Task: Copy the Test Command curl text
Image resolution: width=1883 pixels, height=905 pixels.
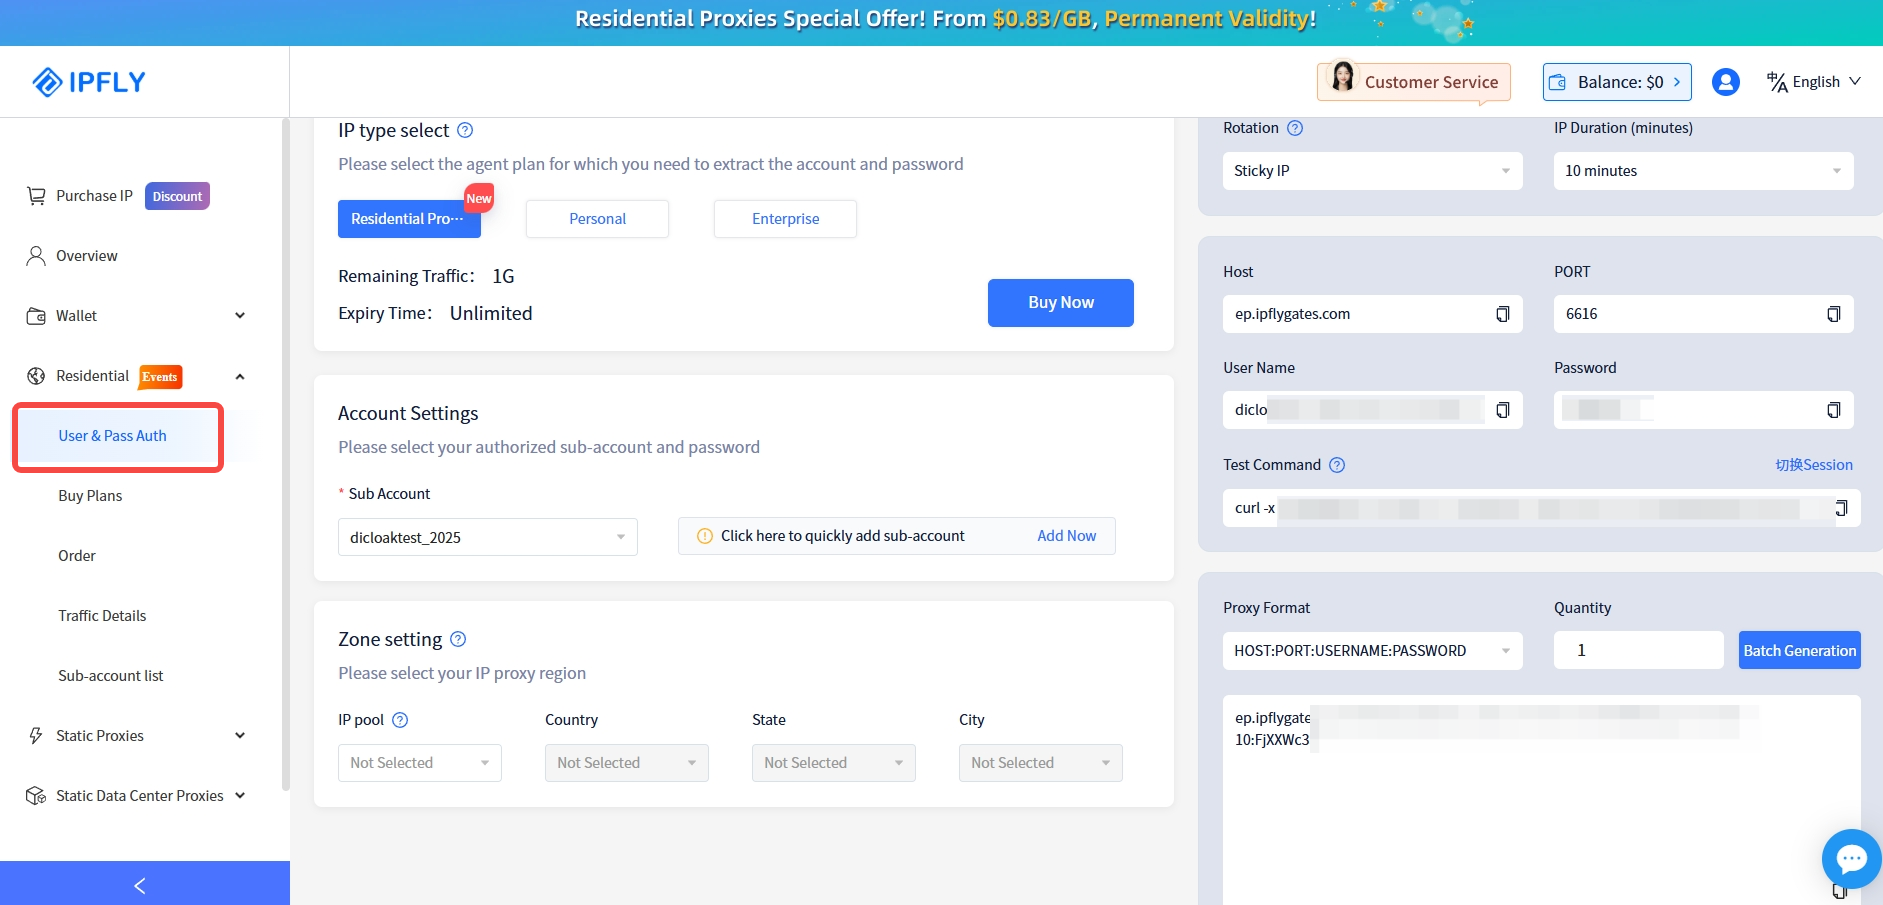Action: 1841,508
